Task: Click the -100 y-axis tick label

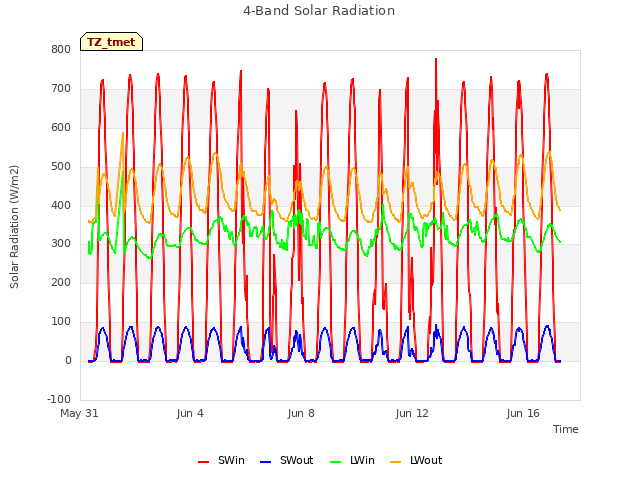Action: [x=59, y=399]
